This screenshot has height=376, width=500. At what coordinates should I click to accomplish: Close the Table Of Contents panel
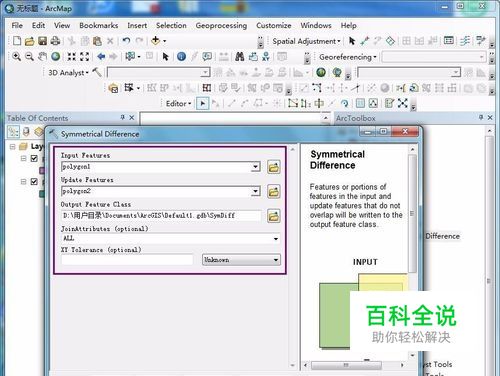click(132, 117)
